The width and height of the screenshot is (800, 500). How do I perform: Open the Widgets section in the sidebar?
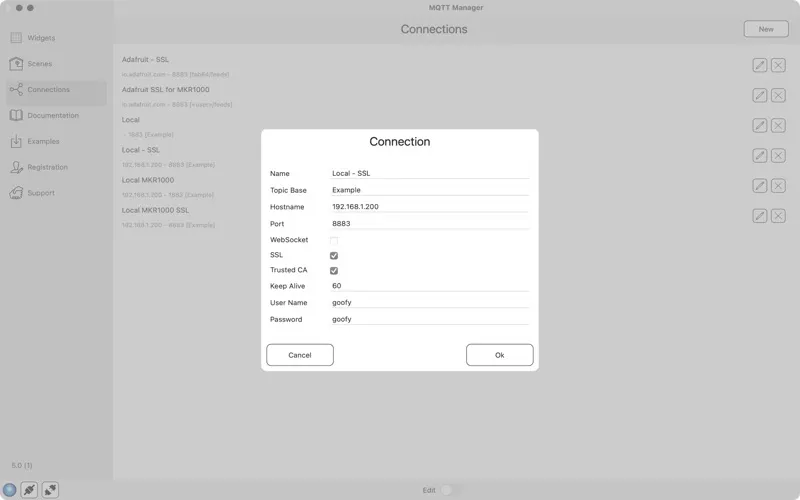(x=40, y=38)
